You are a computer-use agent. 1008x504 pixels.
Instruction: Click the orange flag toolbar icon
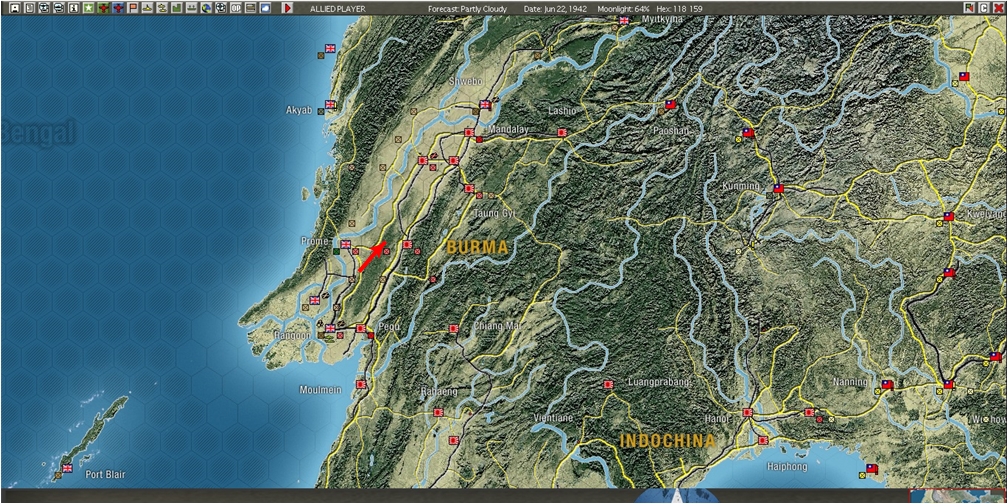(132, 8)
